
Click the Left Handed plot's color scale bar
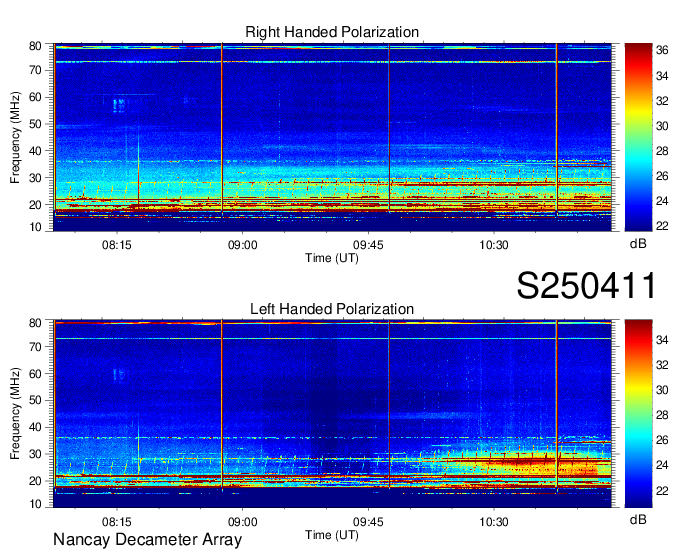(x=638, y=414)
